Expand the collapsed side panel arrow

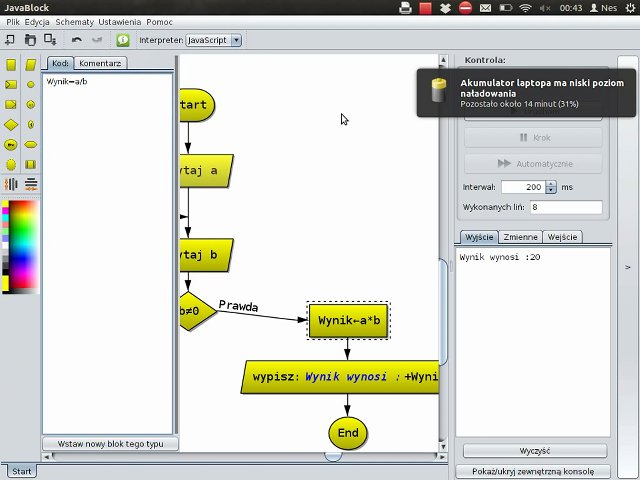click(628, 267)
